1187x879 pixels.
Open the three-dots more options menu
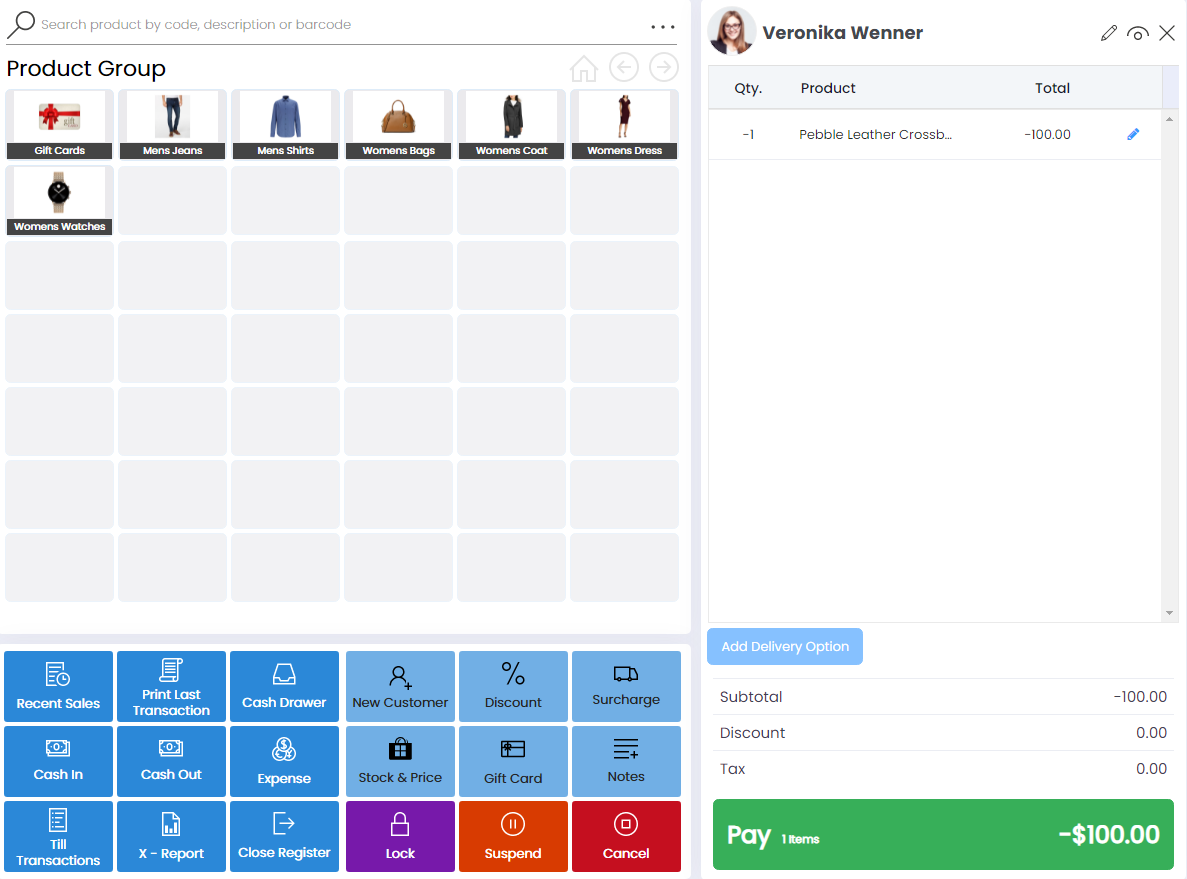coord(663,27)
